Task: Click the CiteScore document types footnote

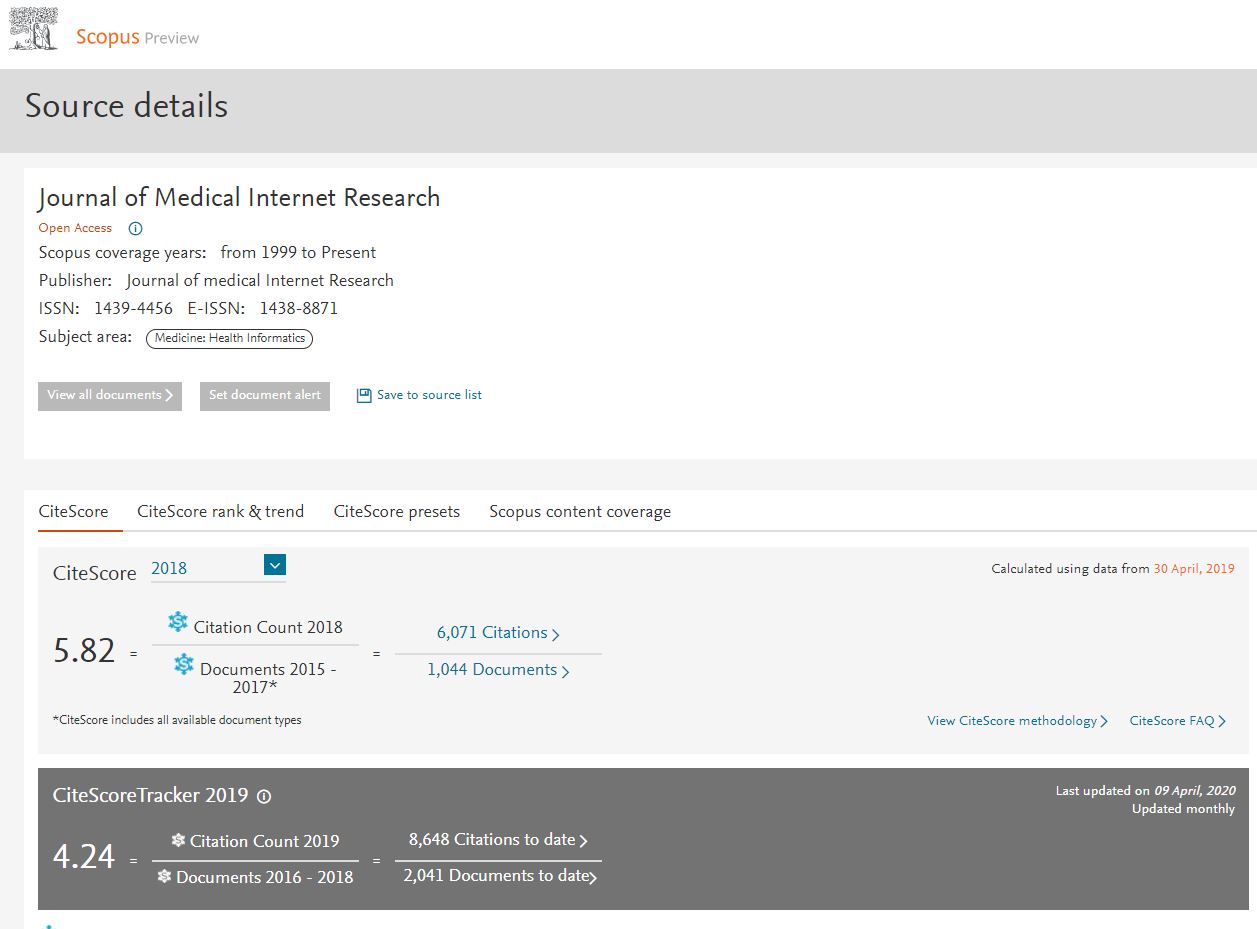Action: 177,720
